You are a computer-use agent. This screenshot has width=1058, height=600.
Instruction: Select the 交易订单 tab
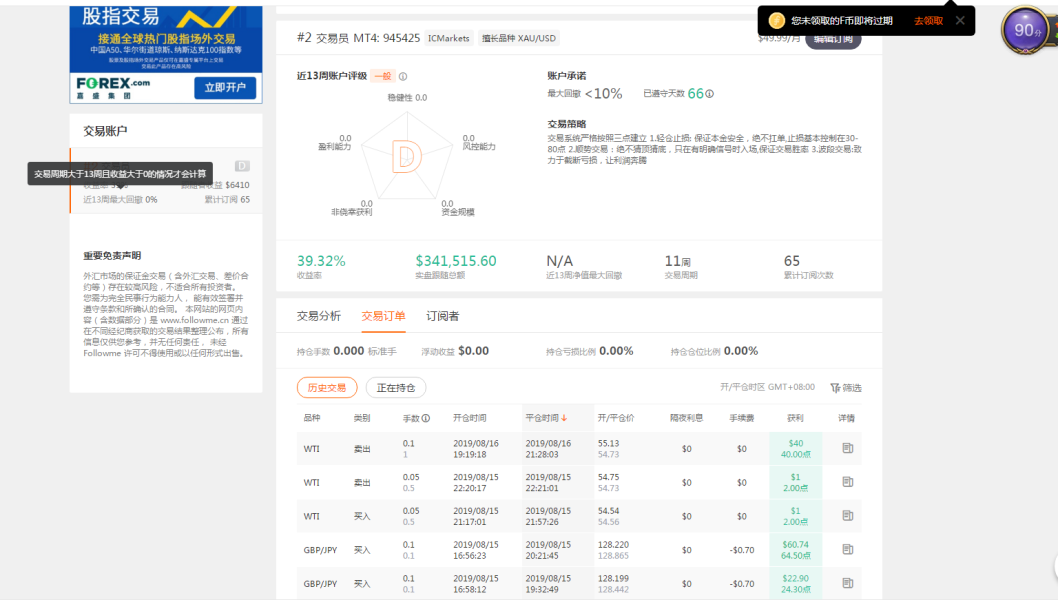[x=383, y=316]
